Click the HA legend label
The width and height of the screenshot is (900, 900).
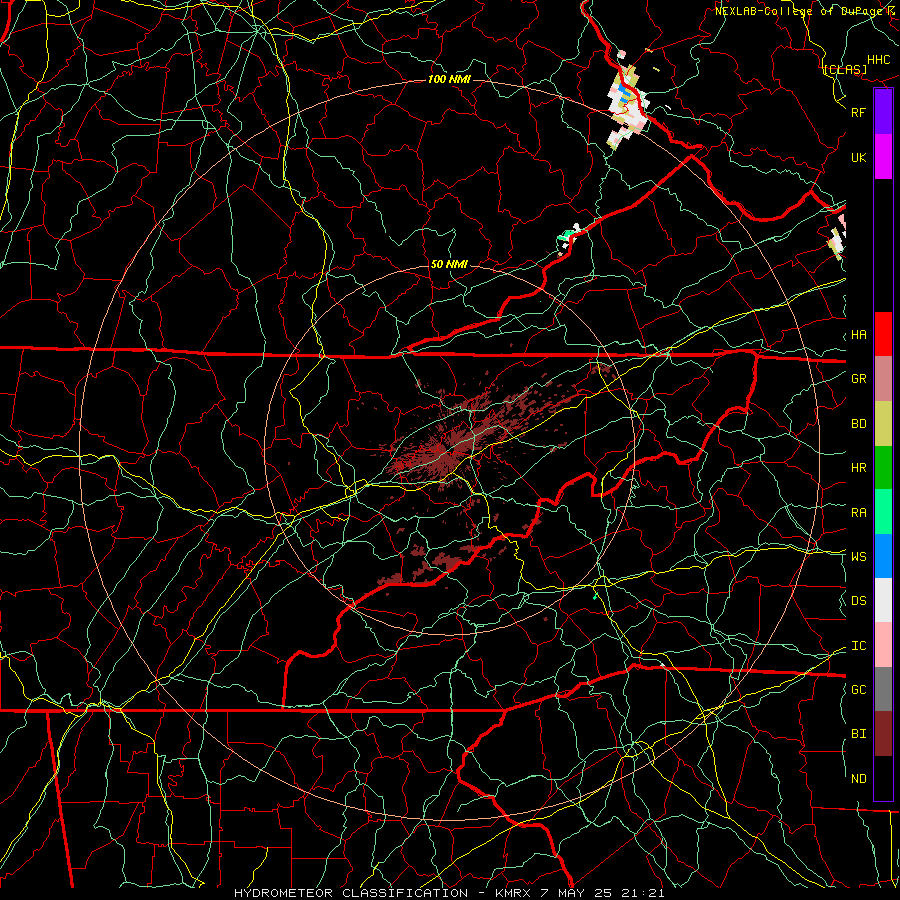point(858,335)
